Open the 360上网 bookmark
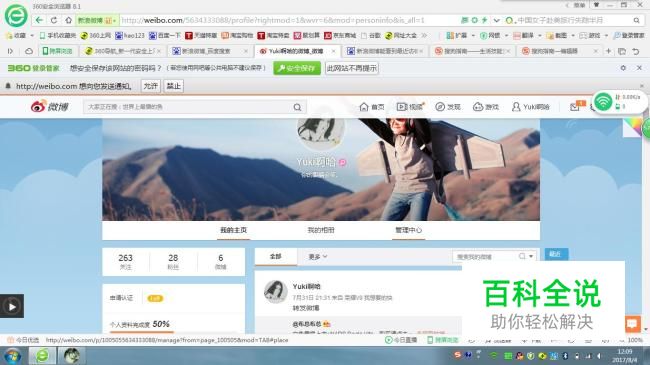 pos(95,36)
